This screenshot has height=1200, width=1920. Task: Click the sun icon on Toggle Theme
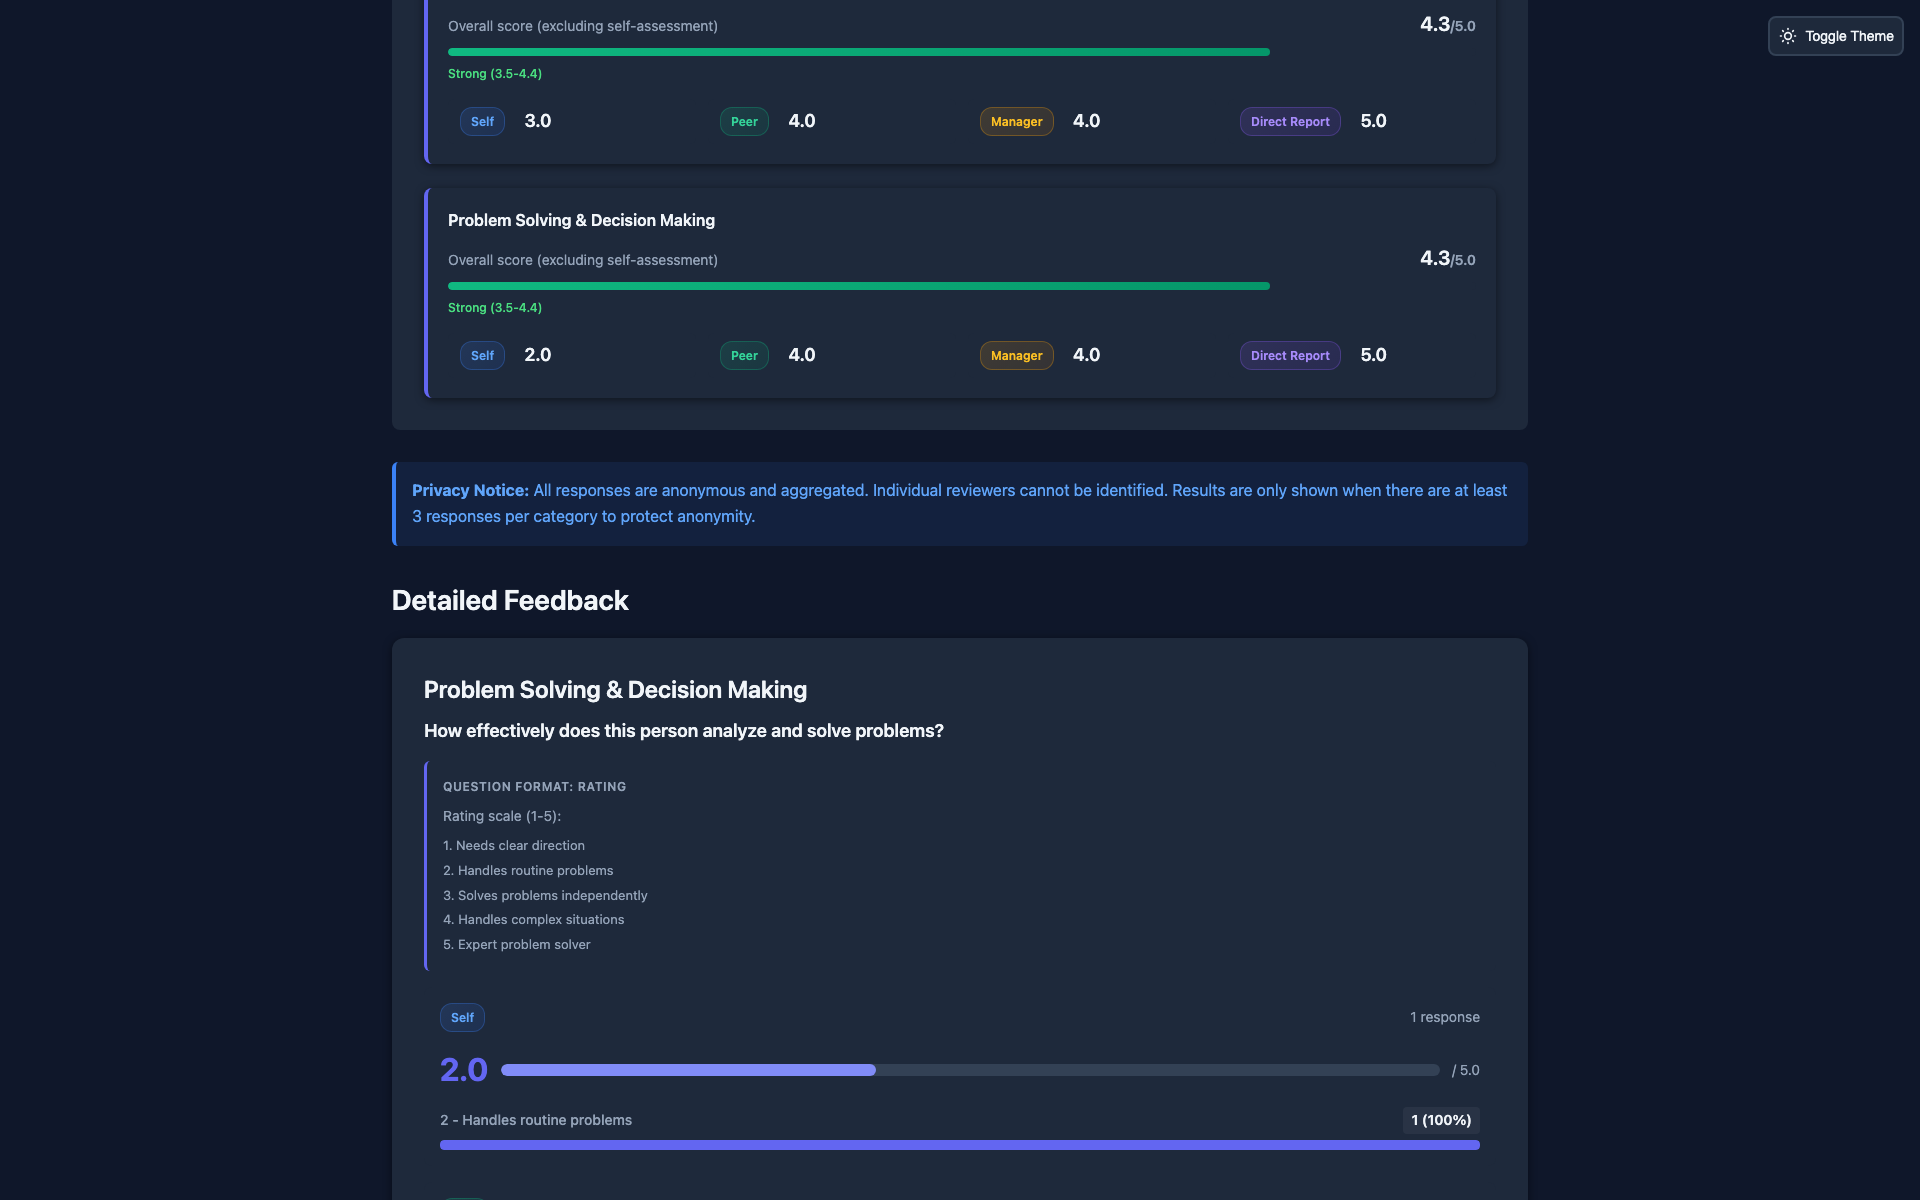click(x=1789, y=36)
